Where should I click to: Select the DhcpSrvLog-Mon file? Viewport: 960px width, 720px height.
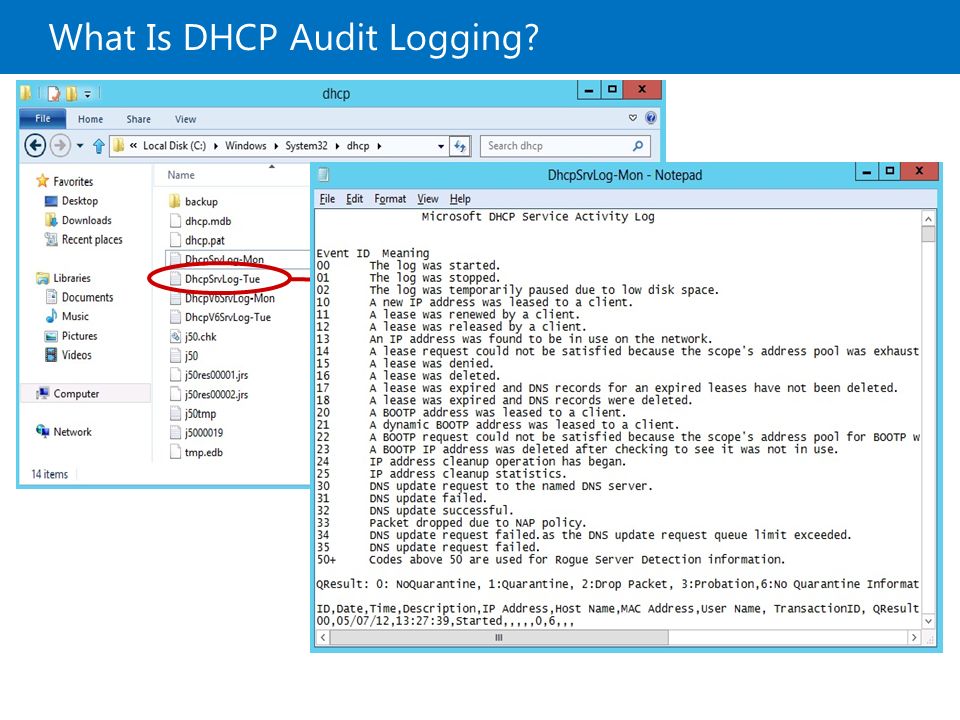224,259
